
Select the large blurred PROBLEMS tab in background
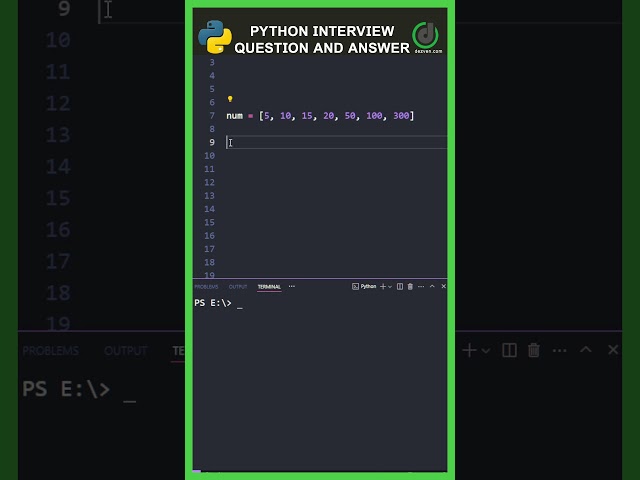51,351
